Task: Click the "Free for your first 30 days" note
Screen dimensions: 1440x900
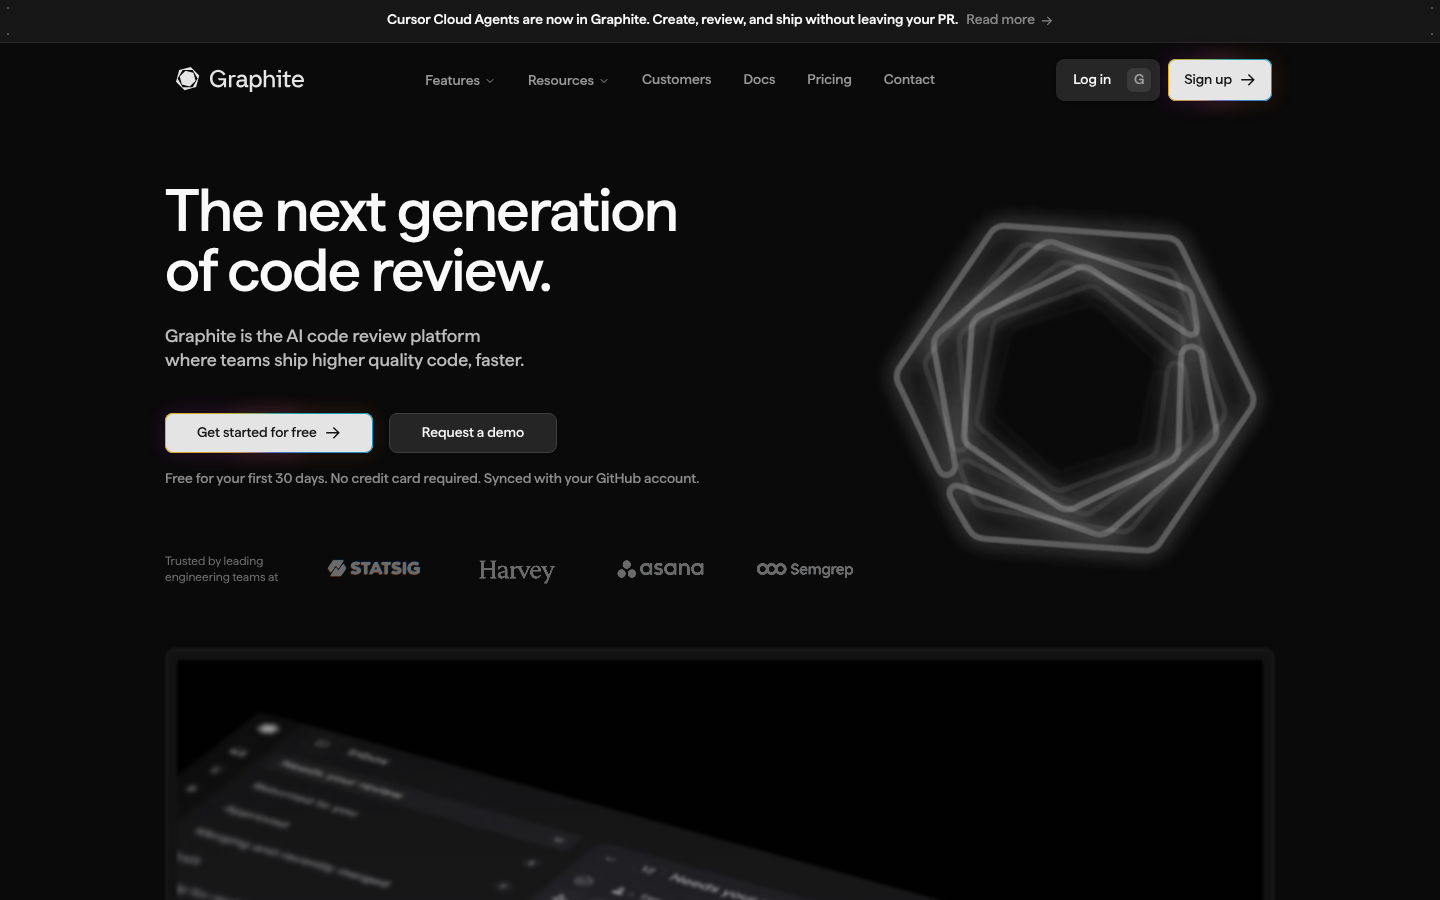Action: [432, 479]
